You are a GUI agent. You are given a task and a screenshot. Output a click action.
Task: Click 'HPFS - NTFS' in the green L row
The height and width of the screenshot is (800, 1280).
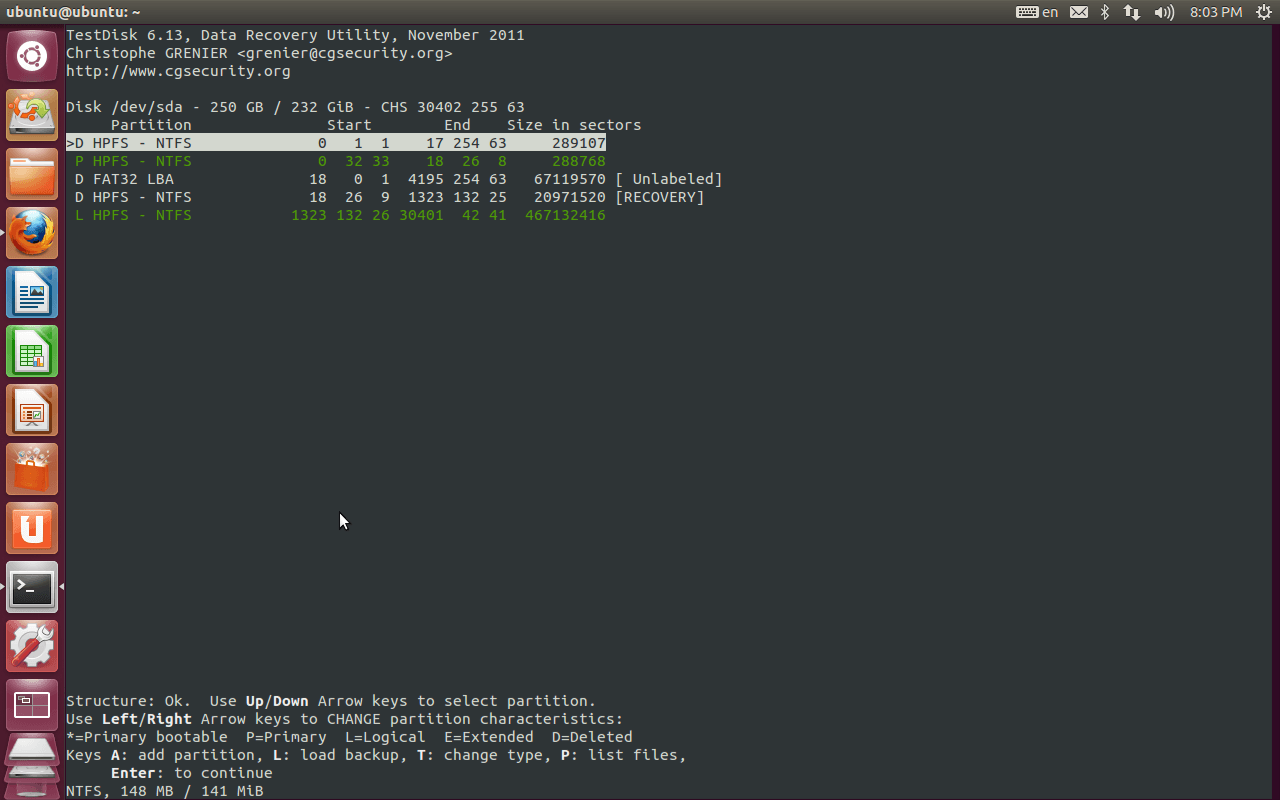[142, 215]
